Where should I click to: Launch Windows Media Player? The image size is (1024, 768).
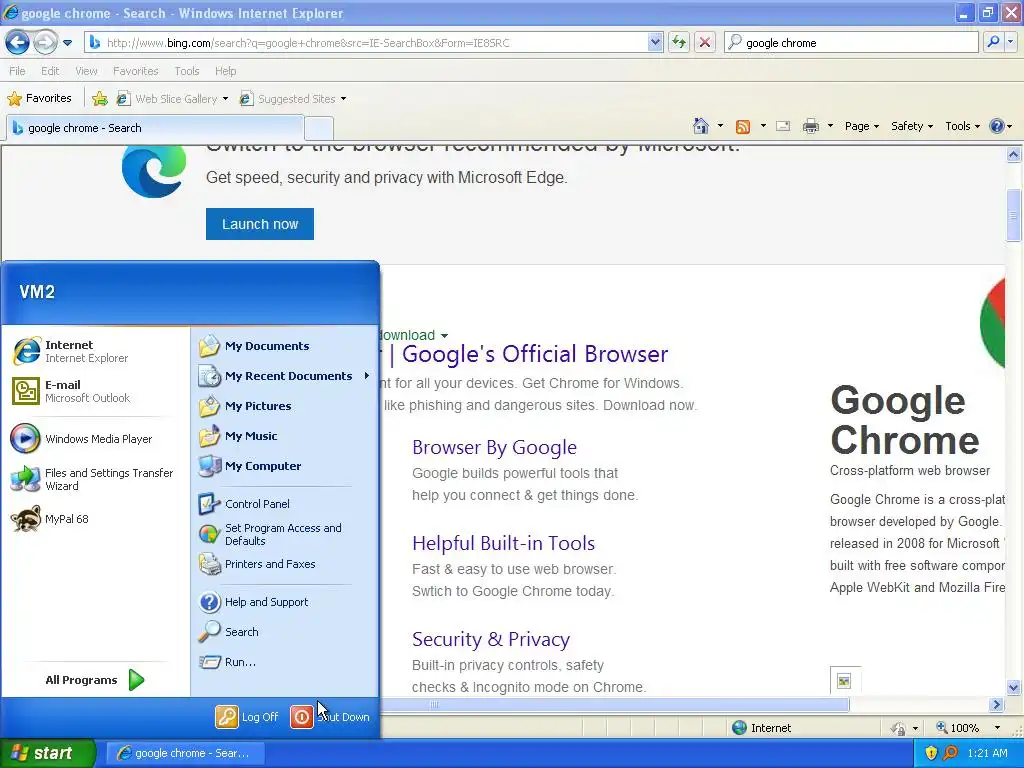pyautogui.click(x=95, y=439)
